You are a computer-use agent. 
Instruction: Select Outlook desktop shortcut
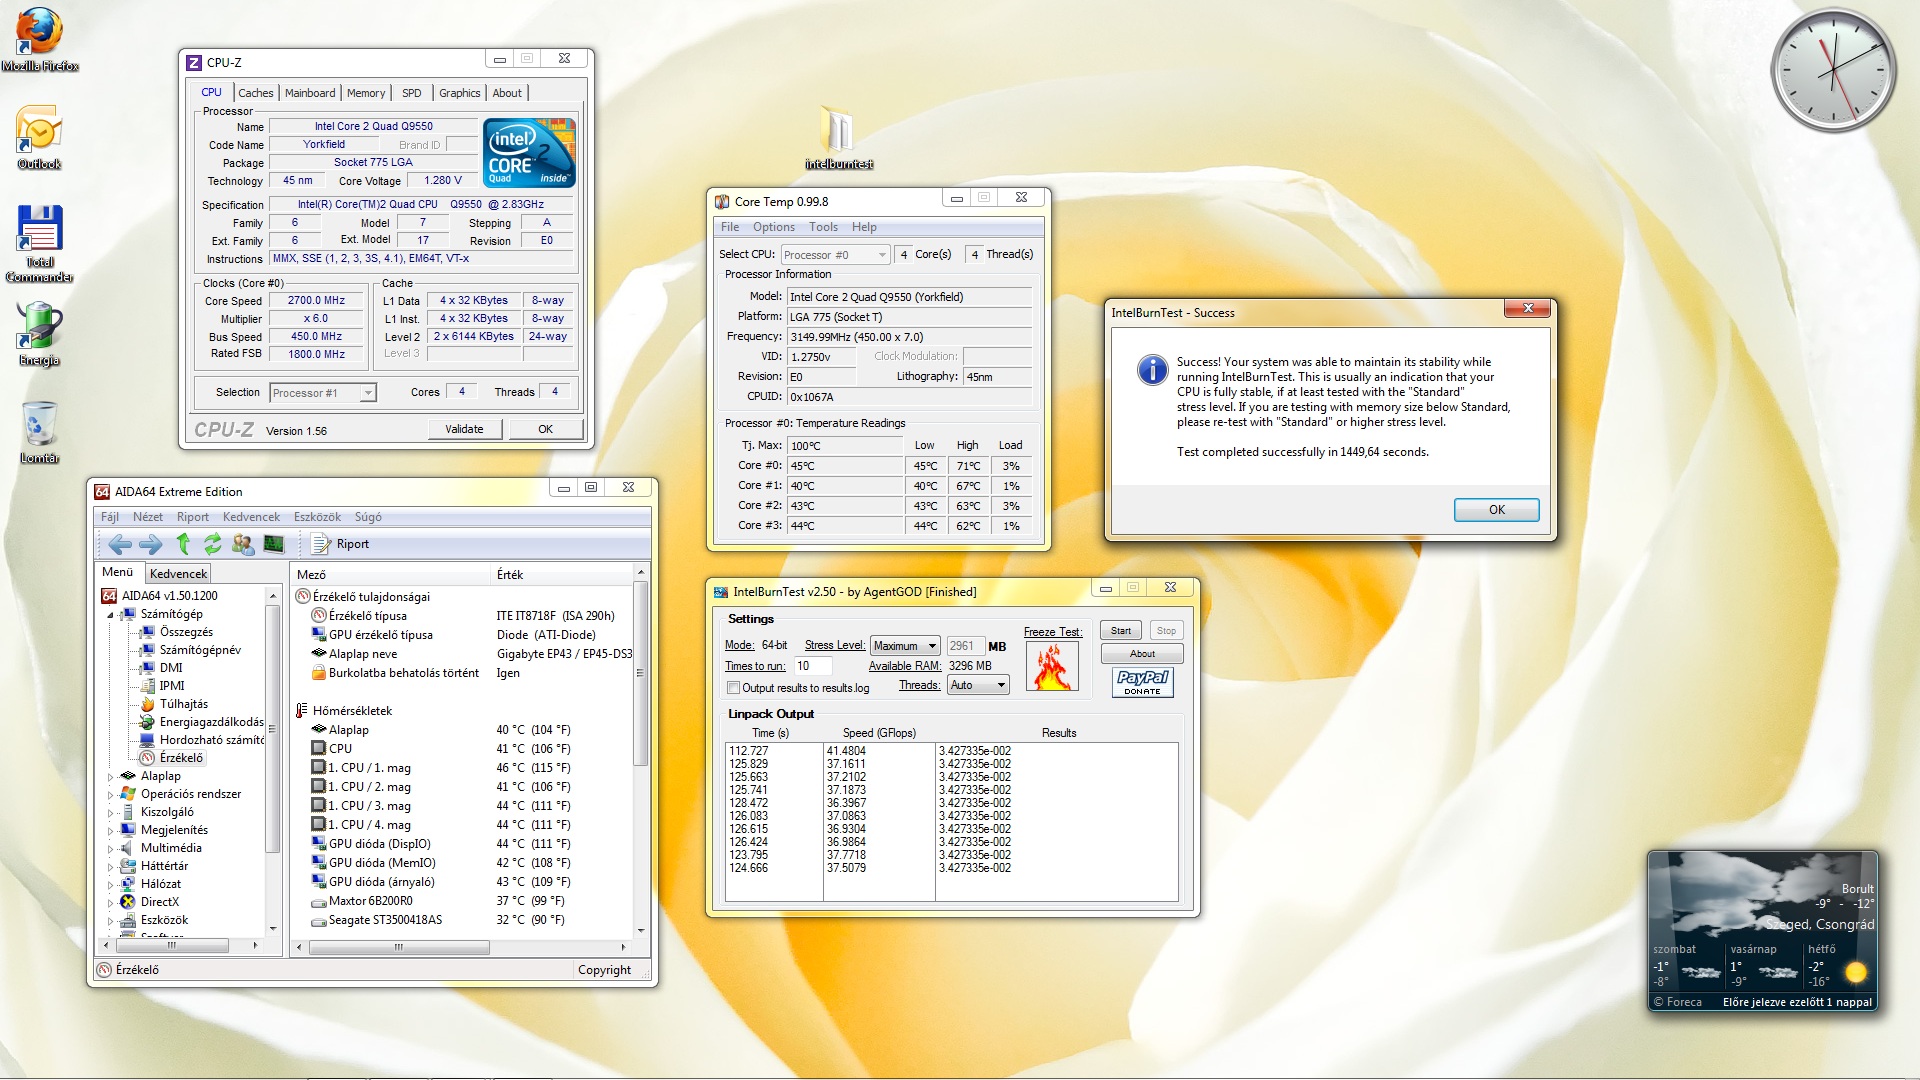click(x=40, y=137)
